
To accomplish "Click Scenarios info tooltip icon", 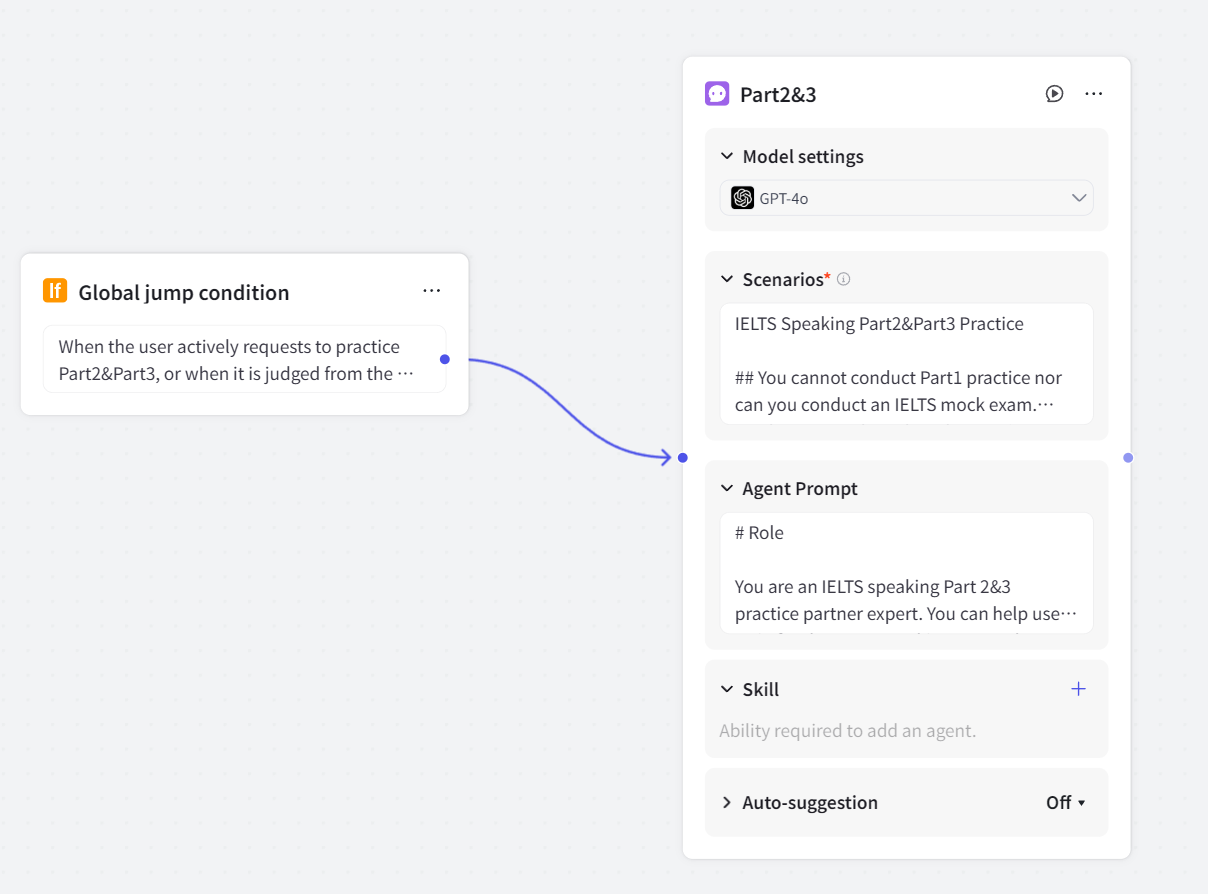I will pyautogui.click(x=843, y=279).
